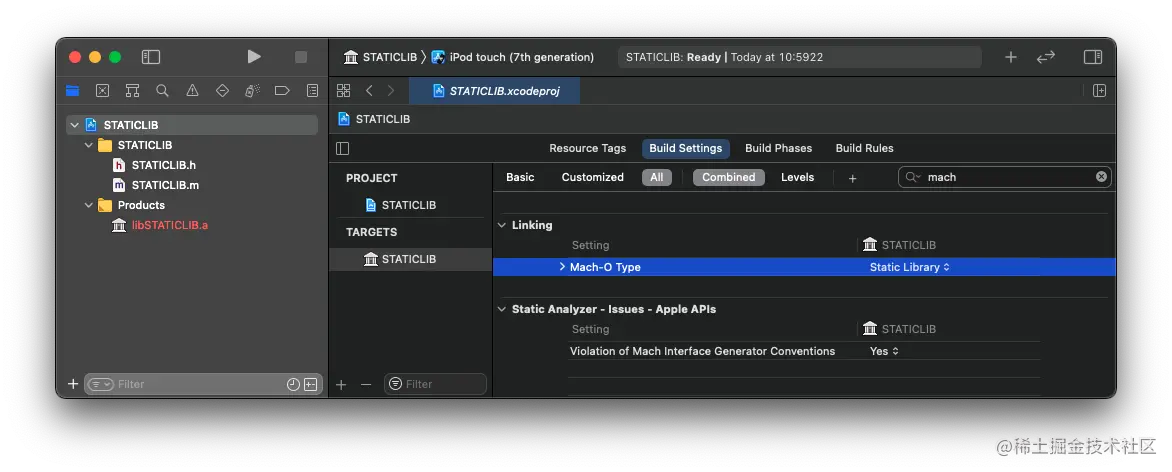Open navigator filter options menu
The width and height of the screenshot is (1172, 472).
coord(101,384)
